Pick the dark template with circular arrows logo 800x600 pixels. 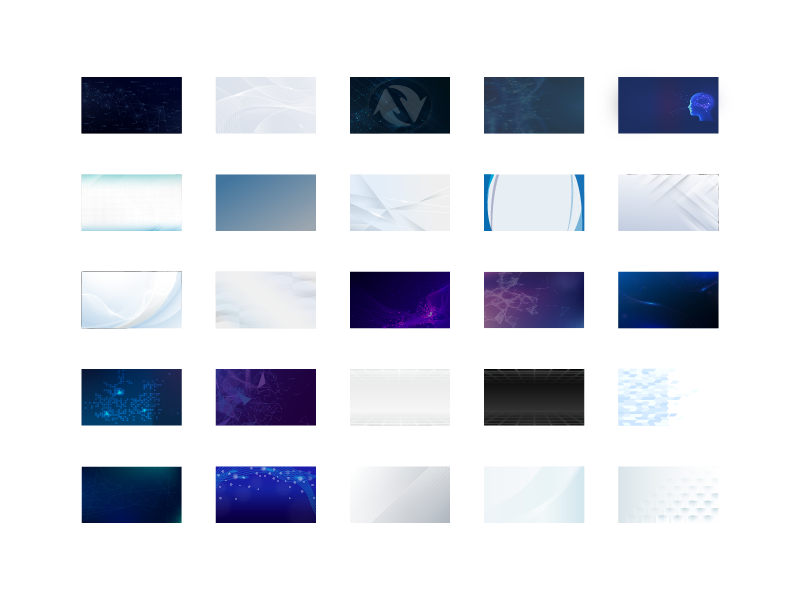pos(400,103)
